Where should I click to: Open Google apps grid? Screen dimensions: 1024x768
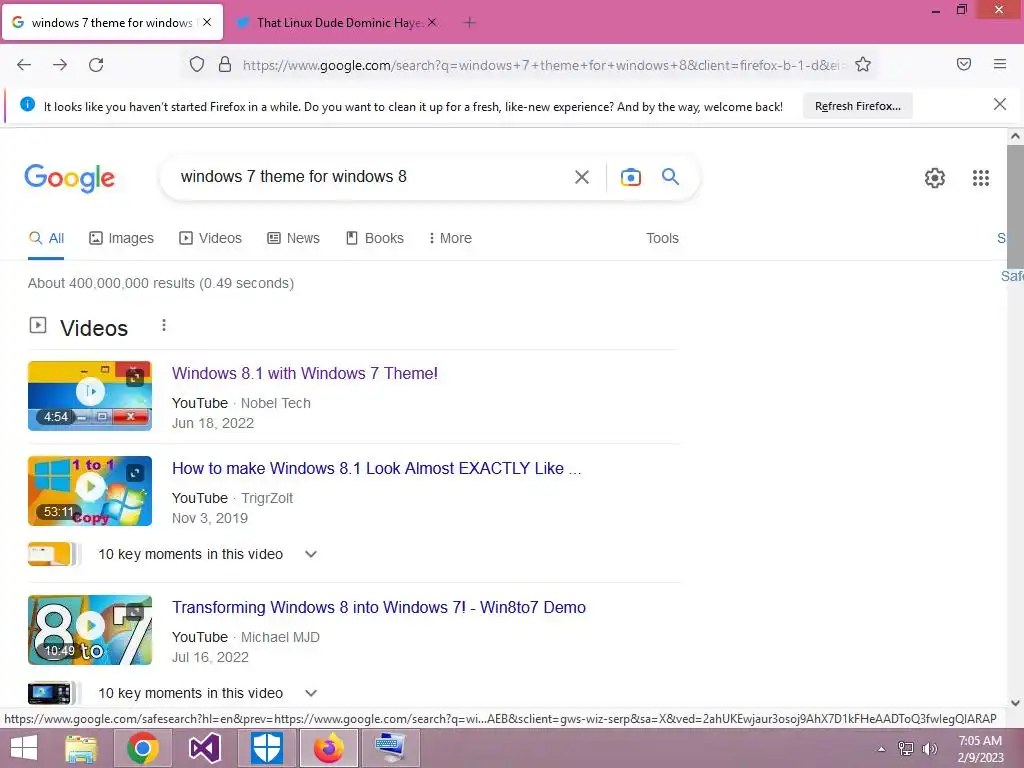tap(981, 178)
